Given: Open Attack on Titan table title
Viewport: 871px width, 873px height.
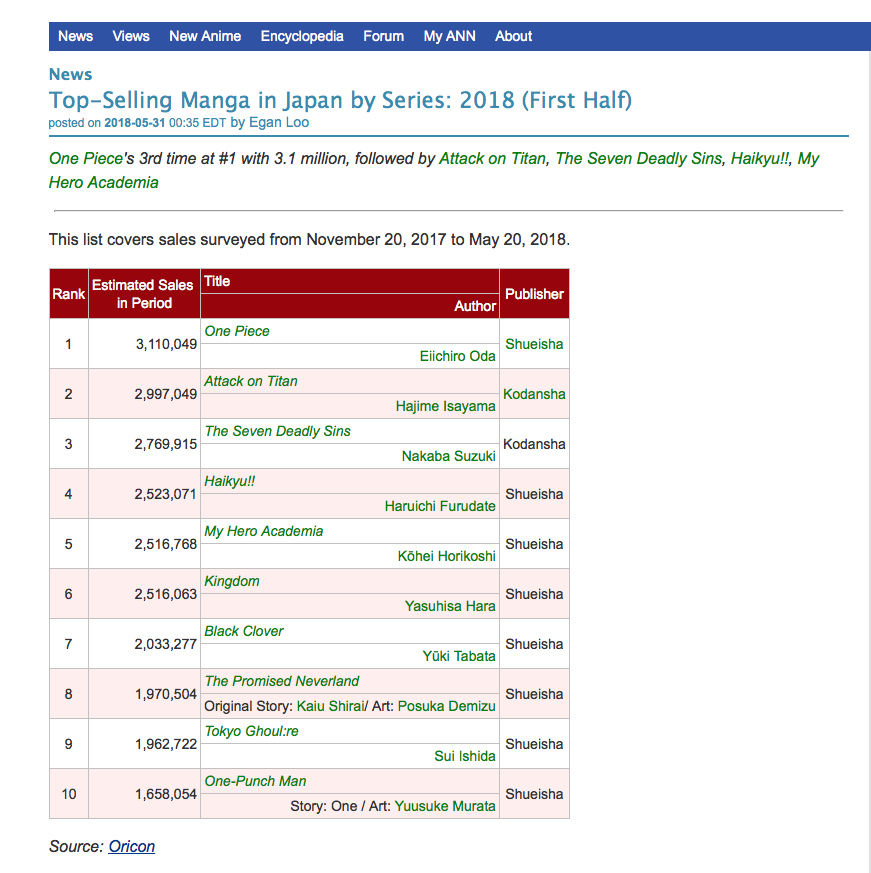Looking at the screenshot, I should 251,381.
